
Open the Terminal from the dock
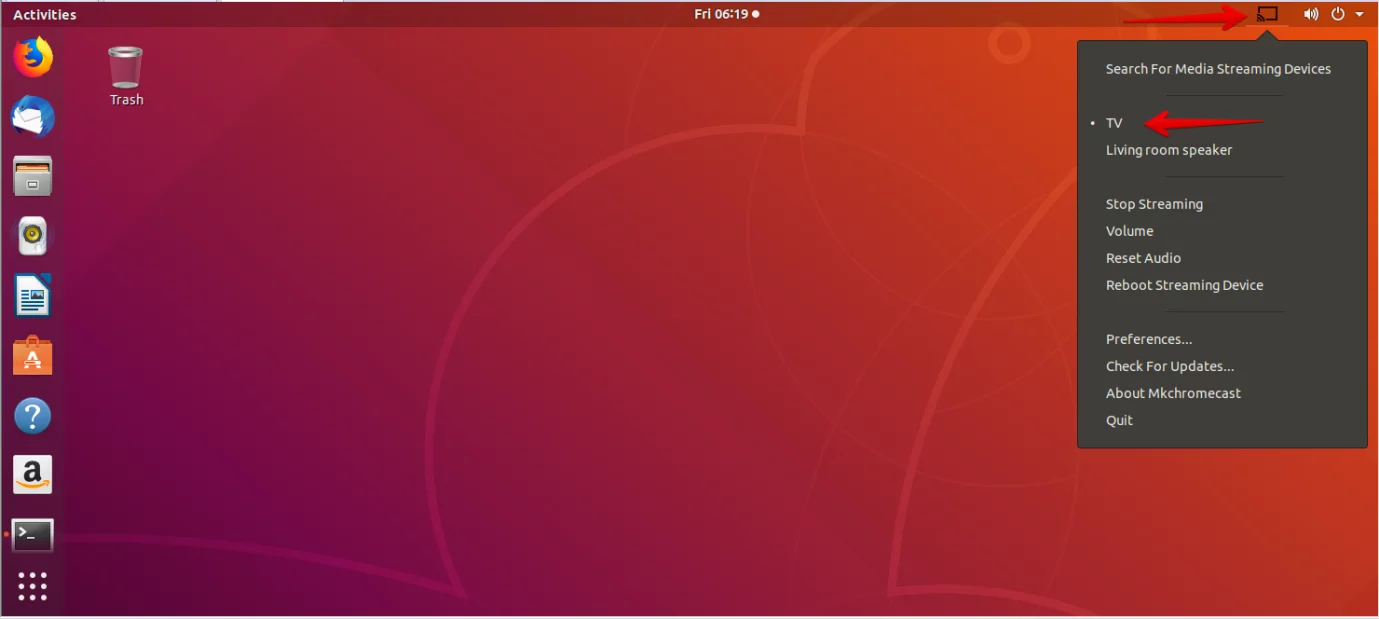(32, 535)
